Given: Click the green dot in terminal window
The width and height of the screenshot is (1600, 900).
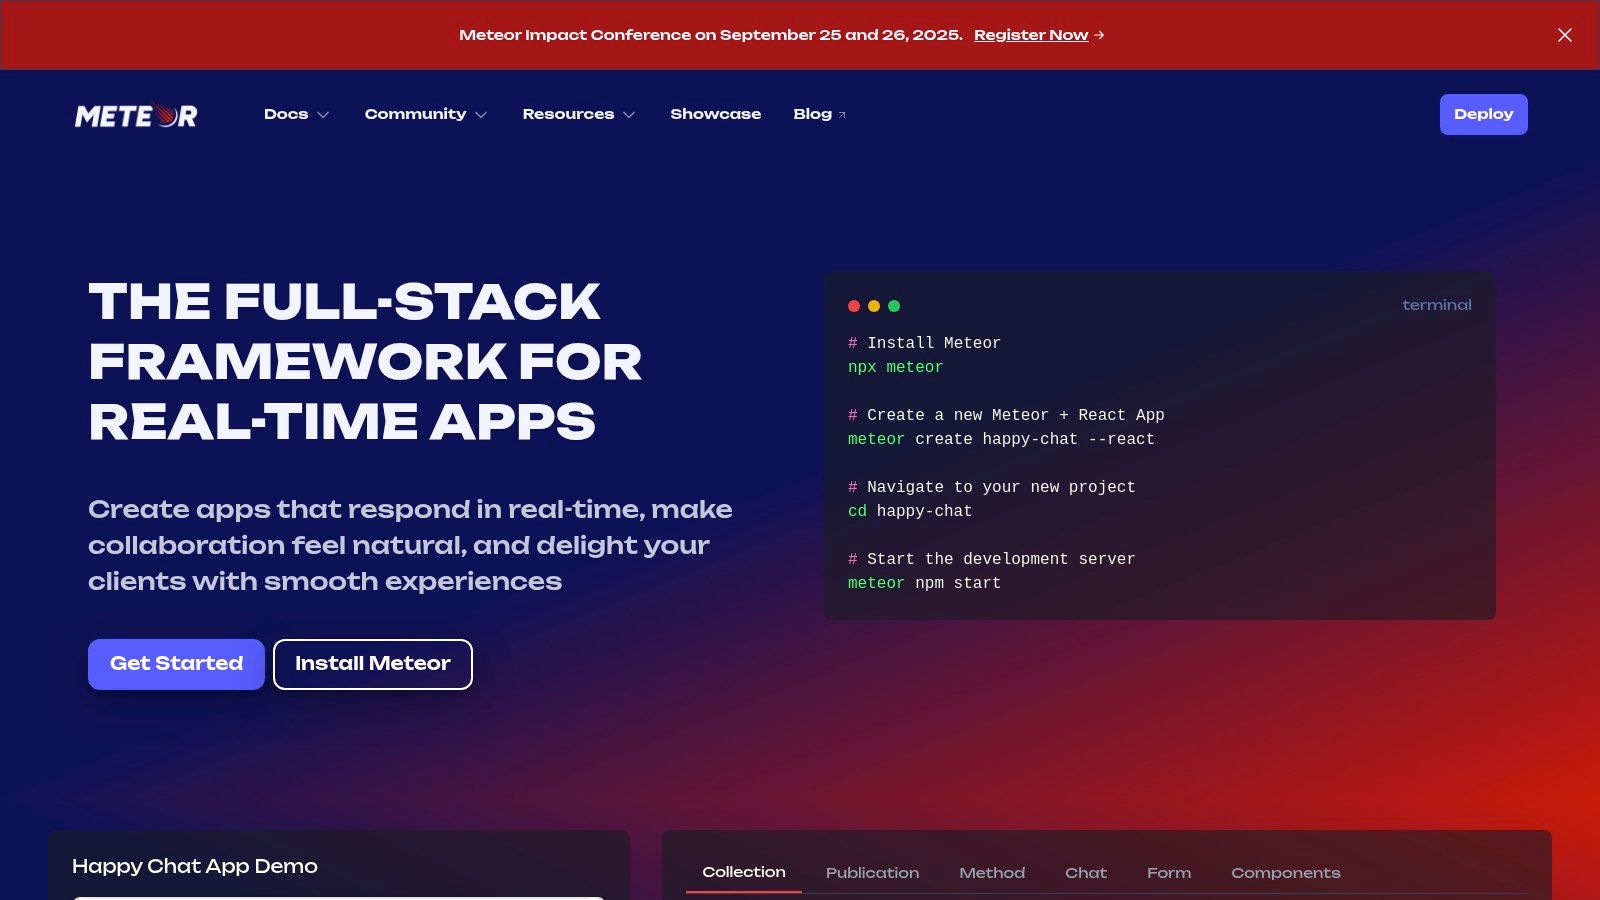Looking at the screenshot, I should click(x=894, y=306).
